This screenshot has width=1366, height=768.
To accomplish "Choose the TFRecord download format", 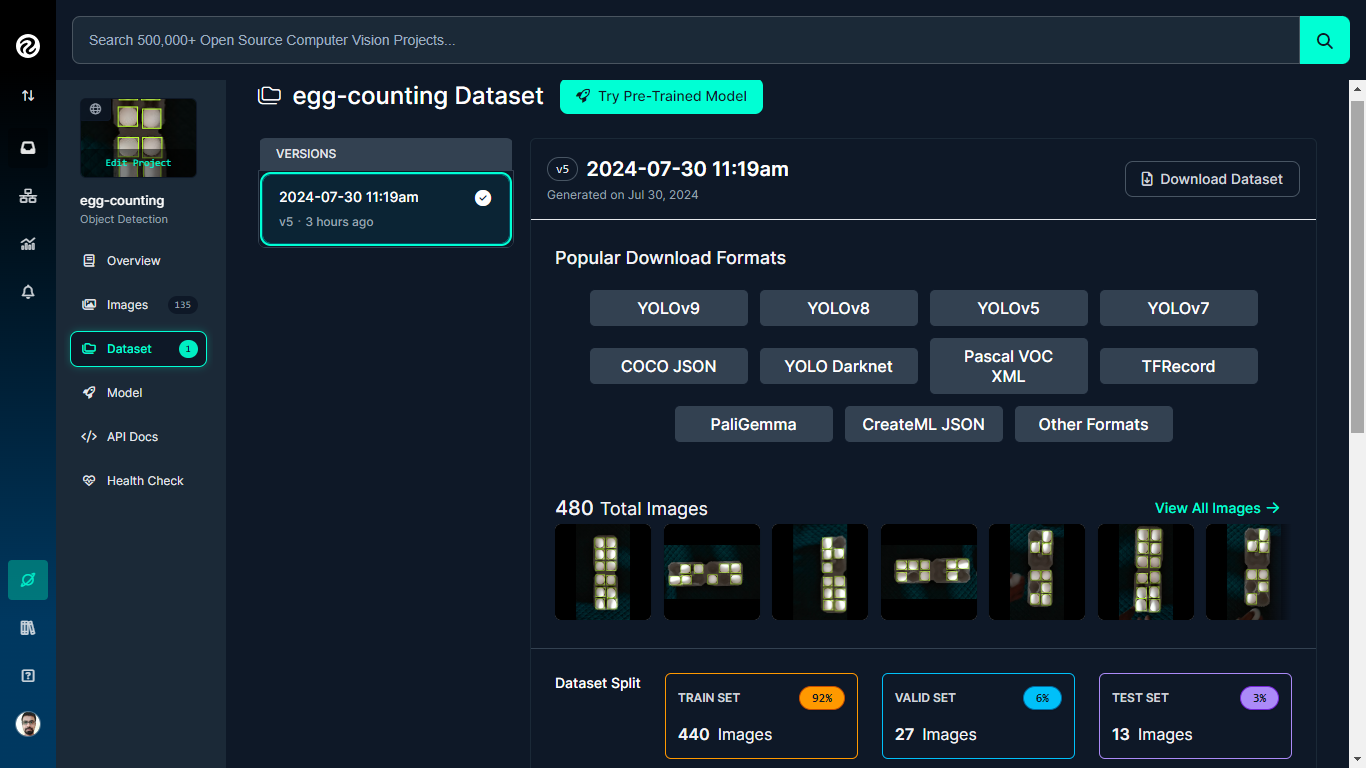I will tap(1179, 366).
